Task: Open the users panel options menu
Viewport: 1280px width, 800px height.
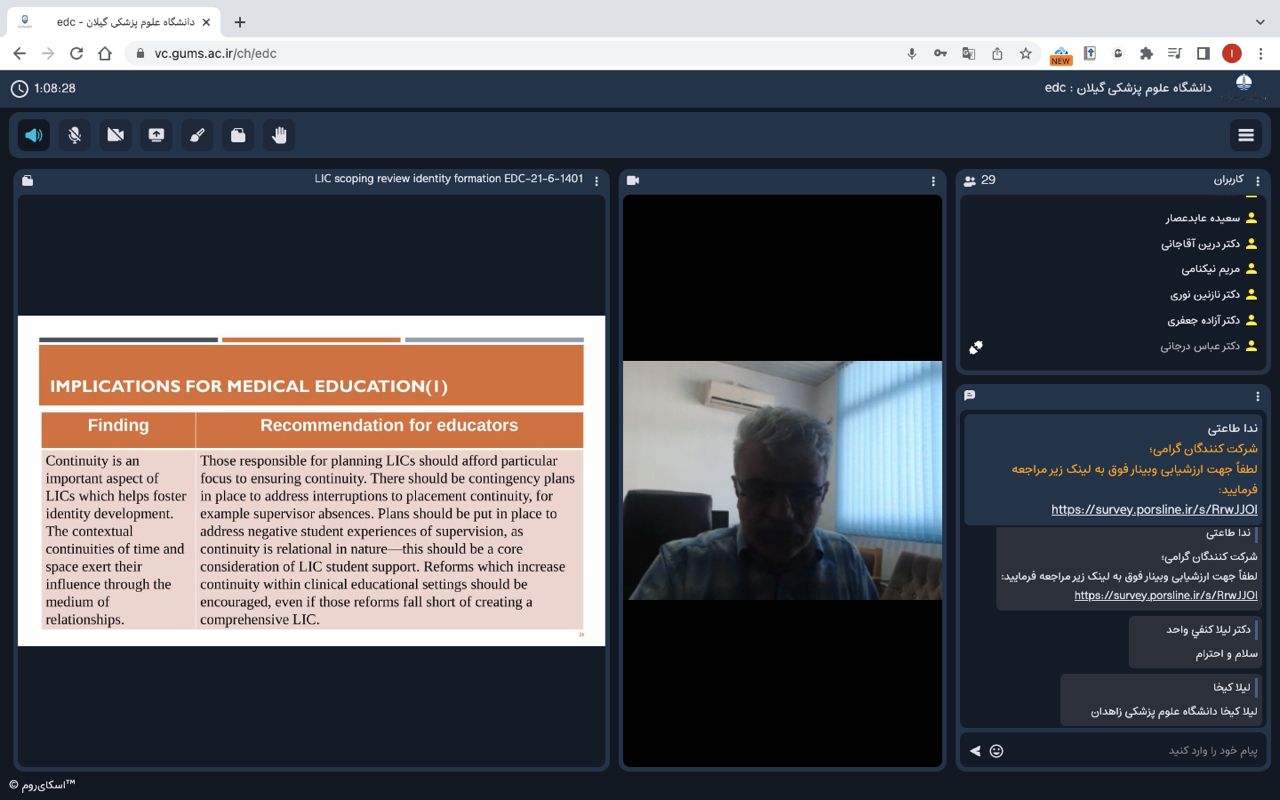Action: pyautogui.click(x=1258, y=181)
